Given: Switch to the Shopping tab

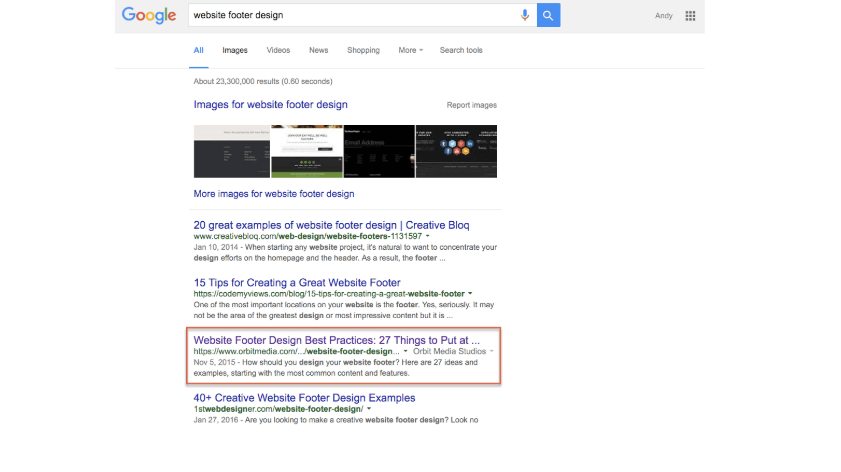Looking at the screenshot, I should coord(363,50).
